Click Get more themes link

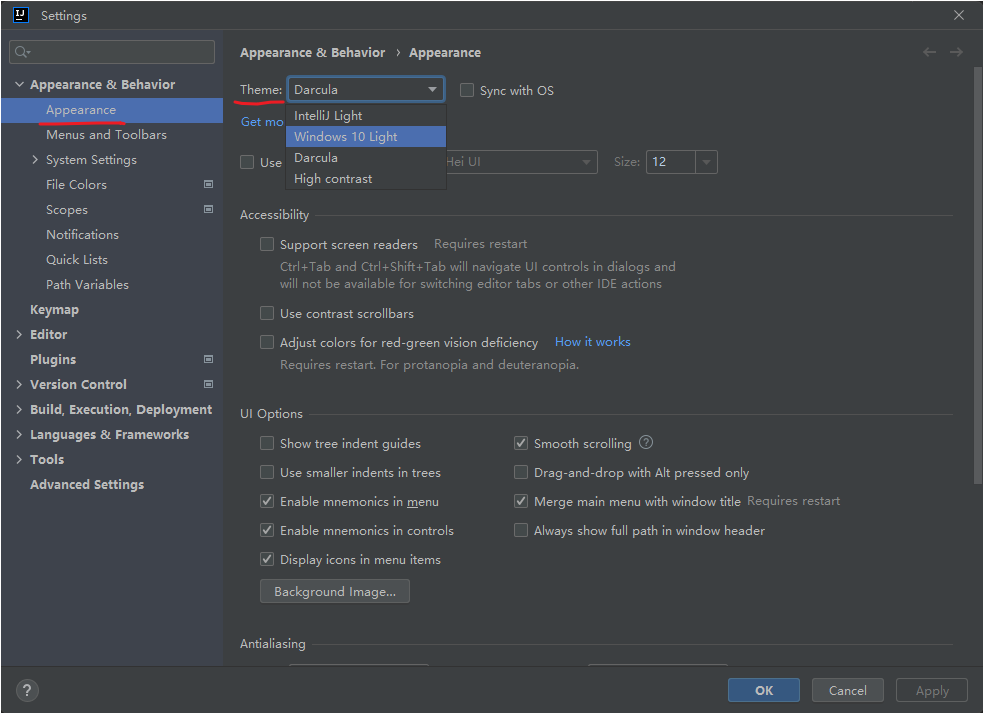(x=263, y=122)
